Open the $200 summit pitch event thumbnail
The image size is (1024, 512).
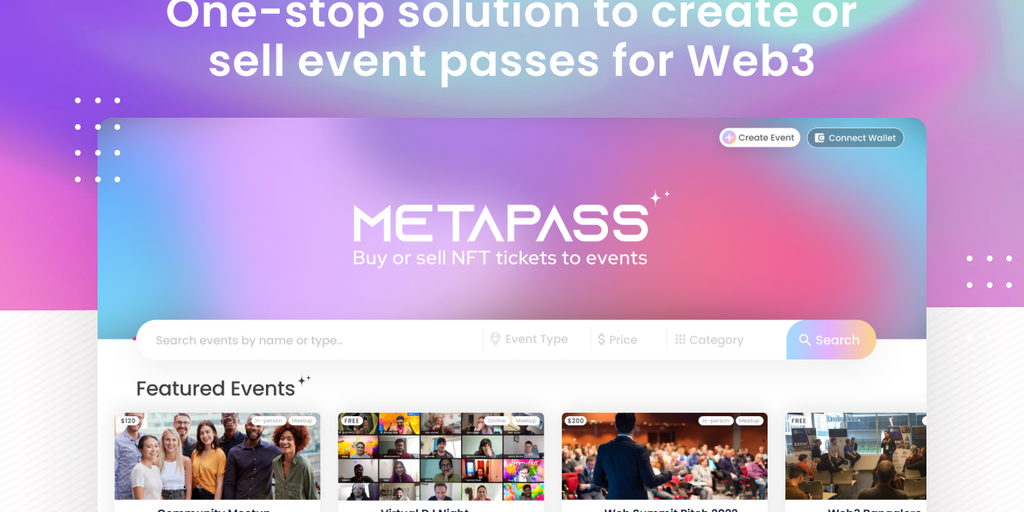pos(665,456)
